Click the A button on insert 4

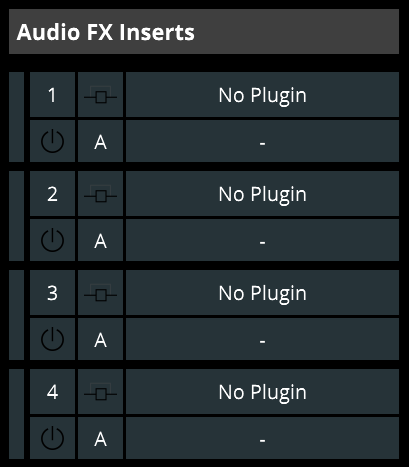100,438
